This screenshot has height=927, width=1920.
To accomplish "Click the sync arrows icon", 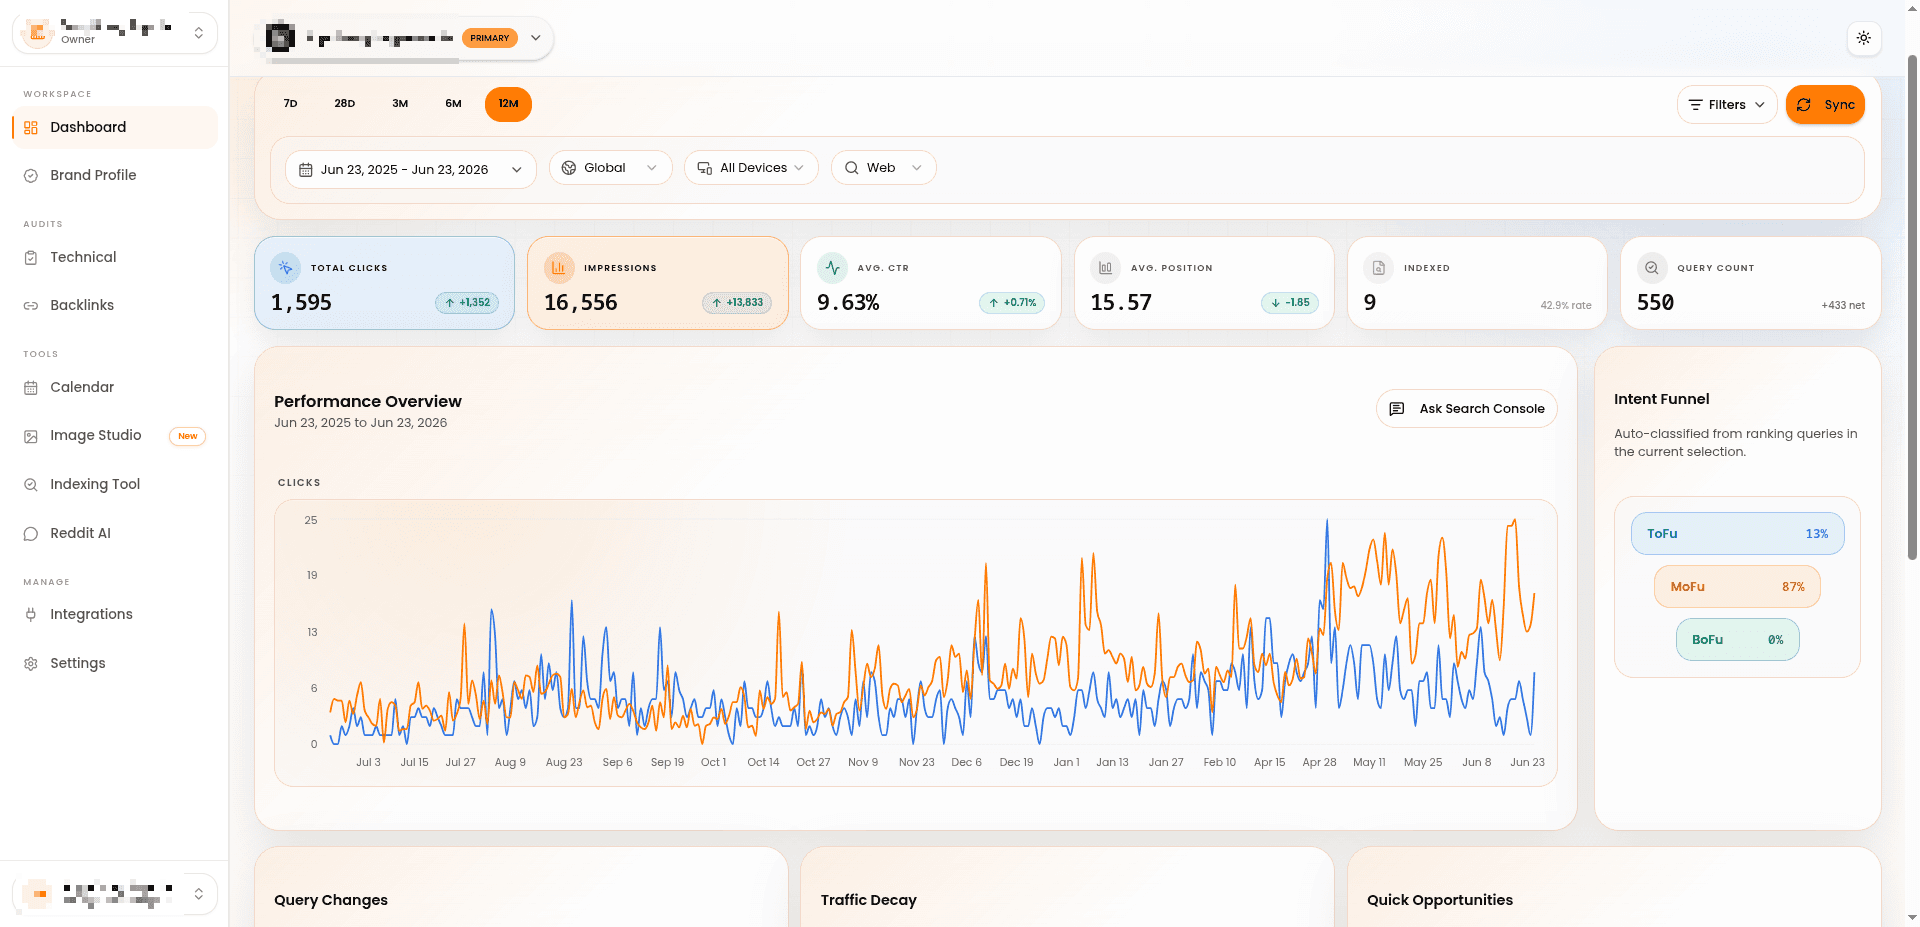I will 1804,105.
